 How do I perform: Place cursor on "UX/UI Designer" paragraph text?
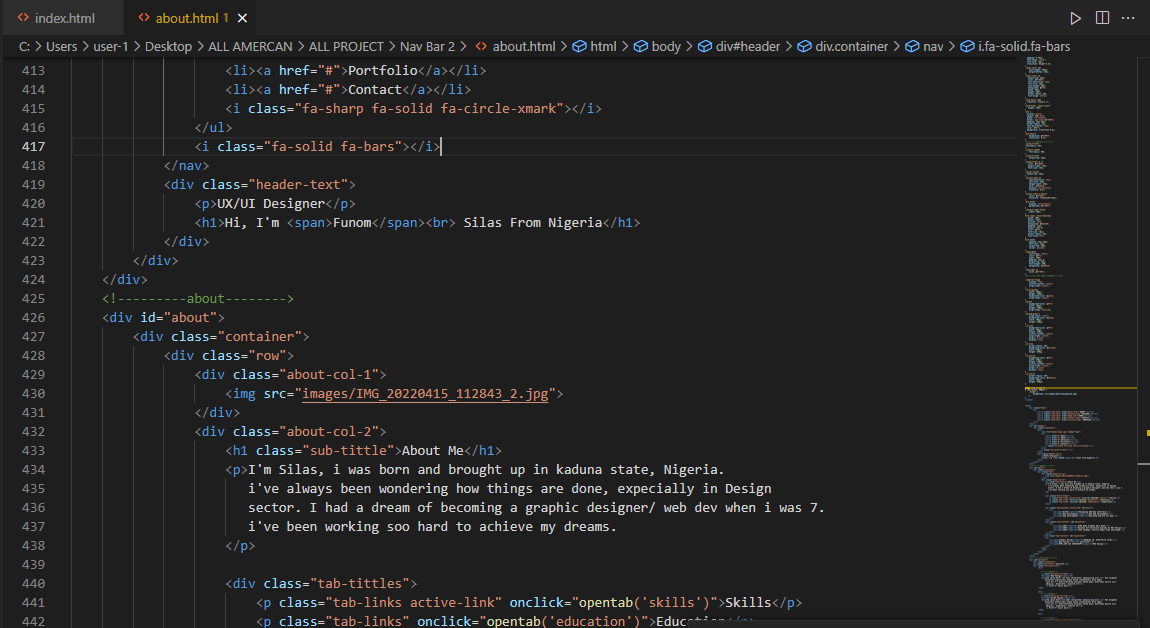(271, 203)
